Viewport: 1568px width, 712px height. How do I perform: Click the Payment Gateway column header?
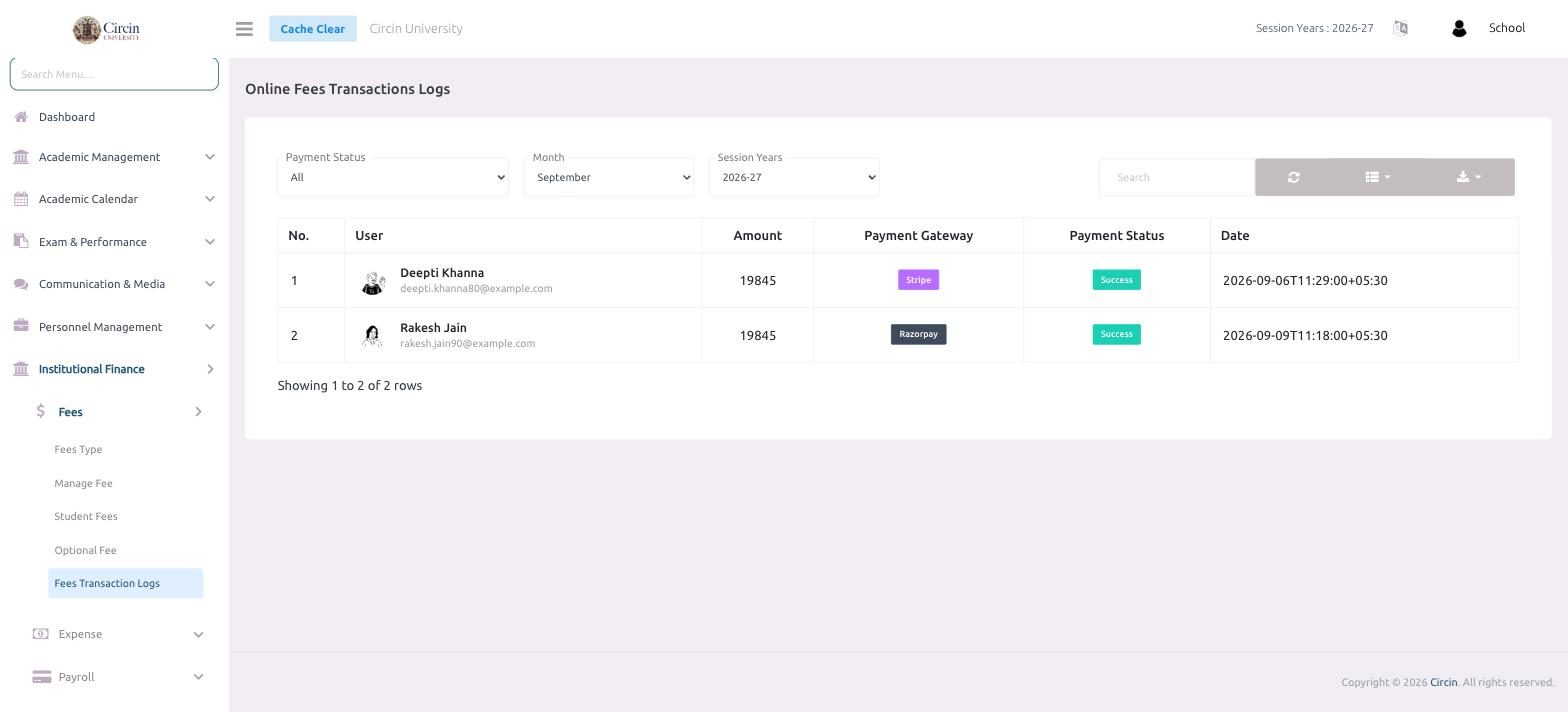918,235
